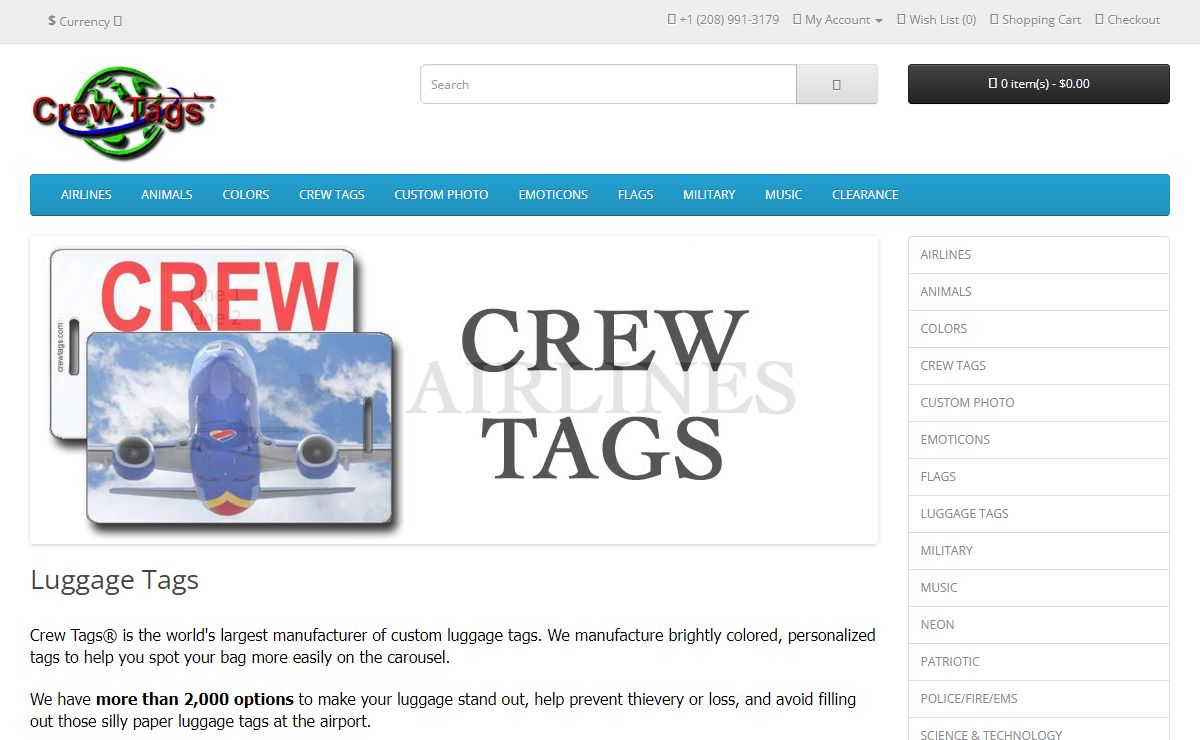Open CLEARANCE in the blue navigation bar
The width and height of the screenshot is (1200, 740).
pos(865,195)
